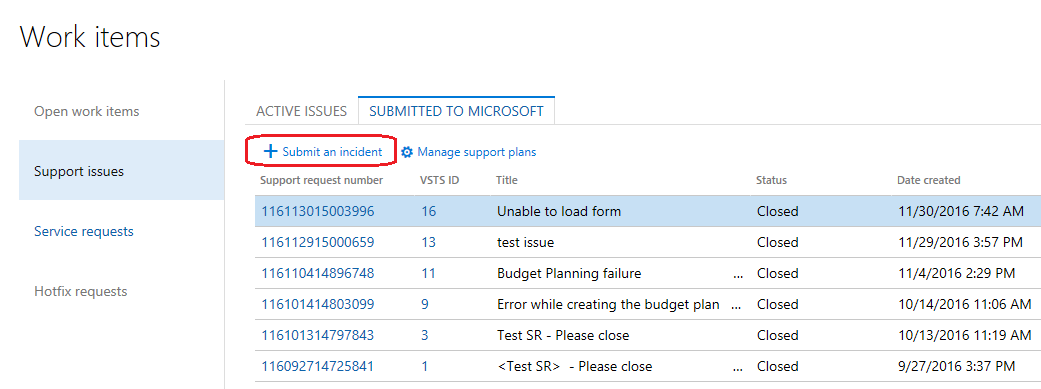Click the gear icon for Manage support plans

pos(407,152)
